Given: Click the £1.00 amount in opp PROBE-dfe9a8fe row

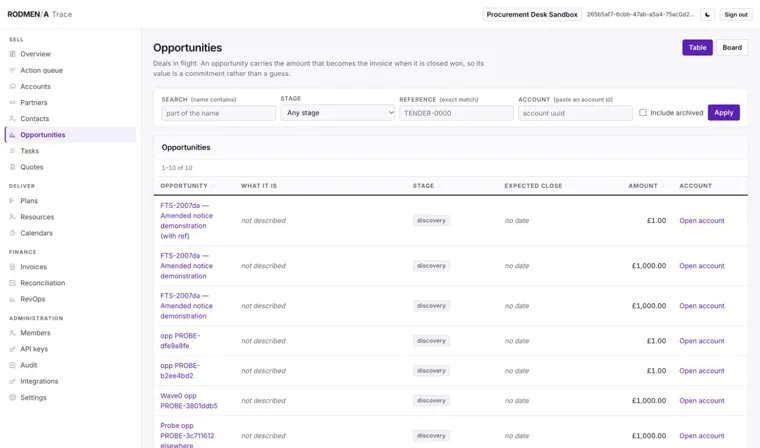Looking at the screenshot, I should (x=656, y=341).
